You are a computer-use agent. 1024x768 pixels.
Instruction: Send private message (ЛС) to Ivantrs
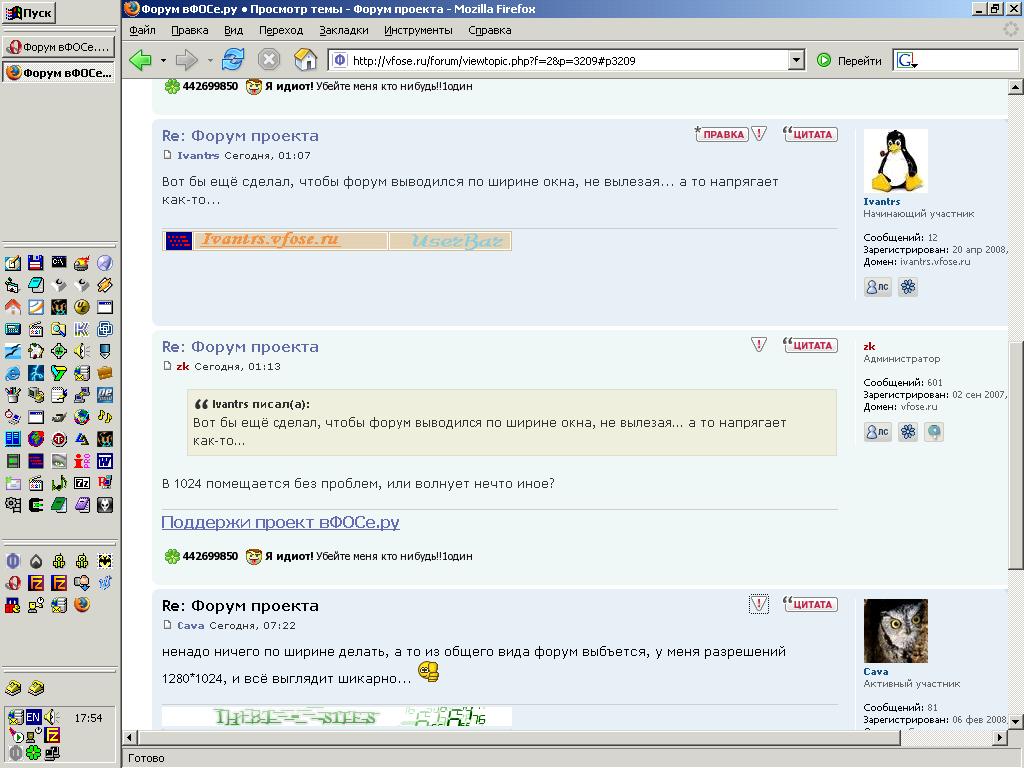click(x=877, y=287)
